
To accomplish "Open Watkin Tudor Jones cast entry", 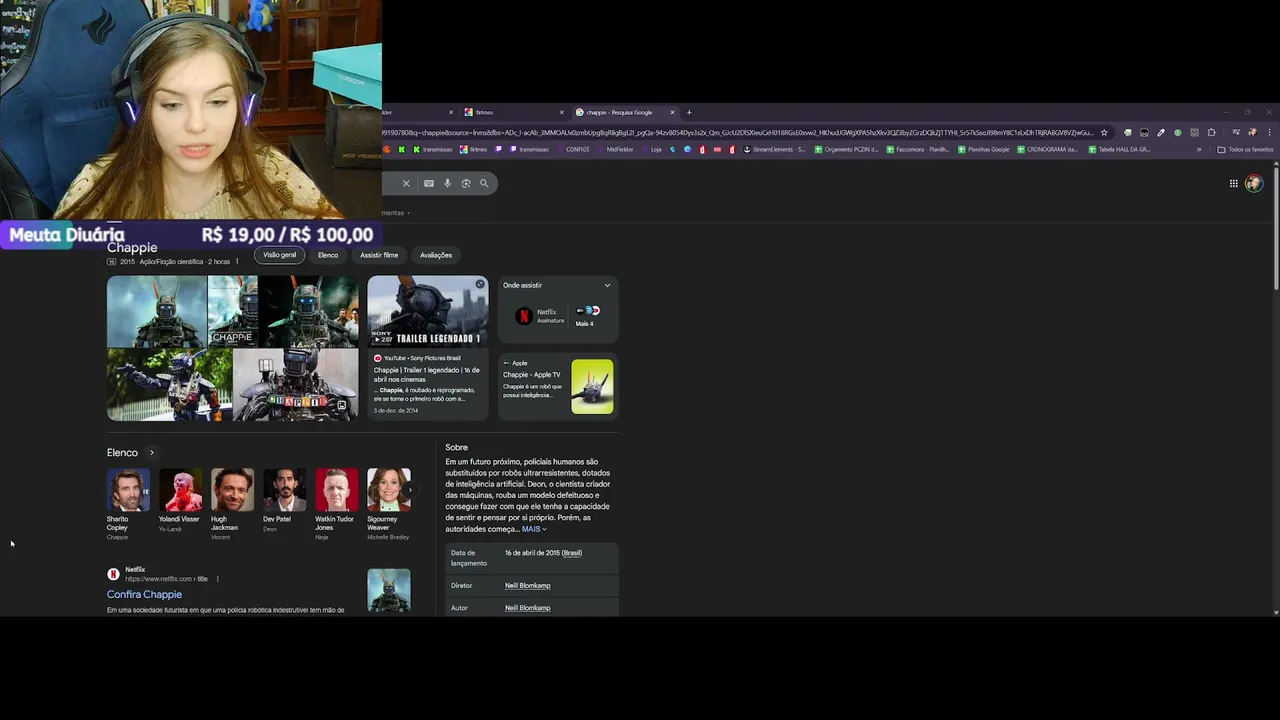I will [336, 504].
